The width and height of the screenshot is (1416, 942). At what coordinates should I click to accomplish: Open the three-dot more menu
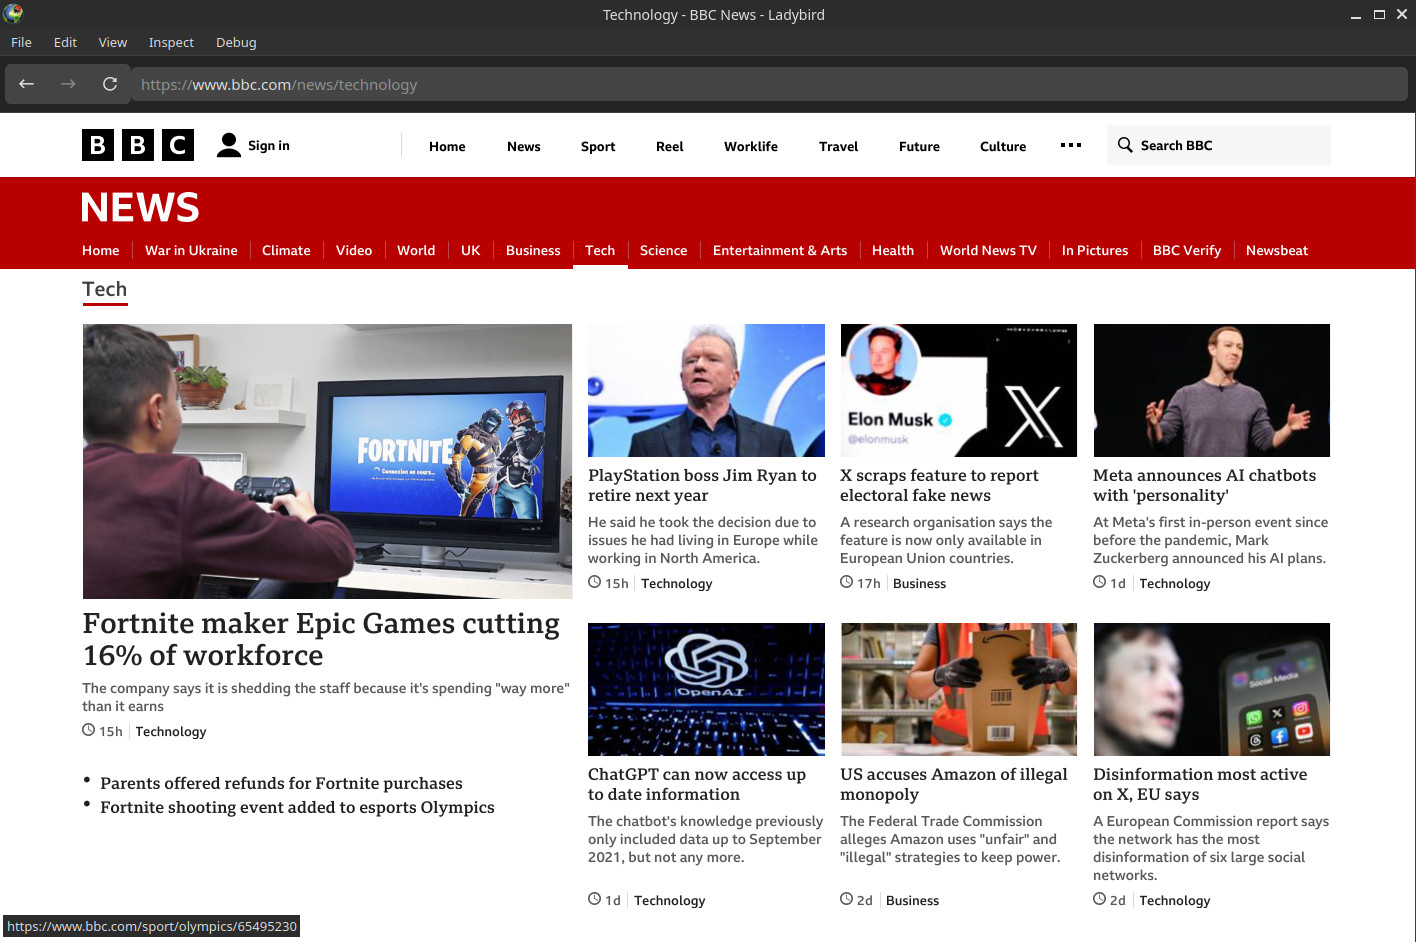pos(1071,145)
